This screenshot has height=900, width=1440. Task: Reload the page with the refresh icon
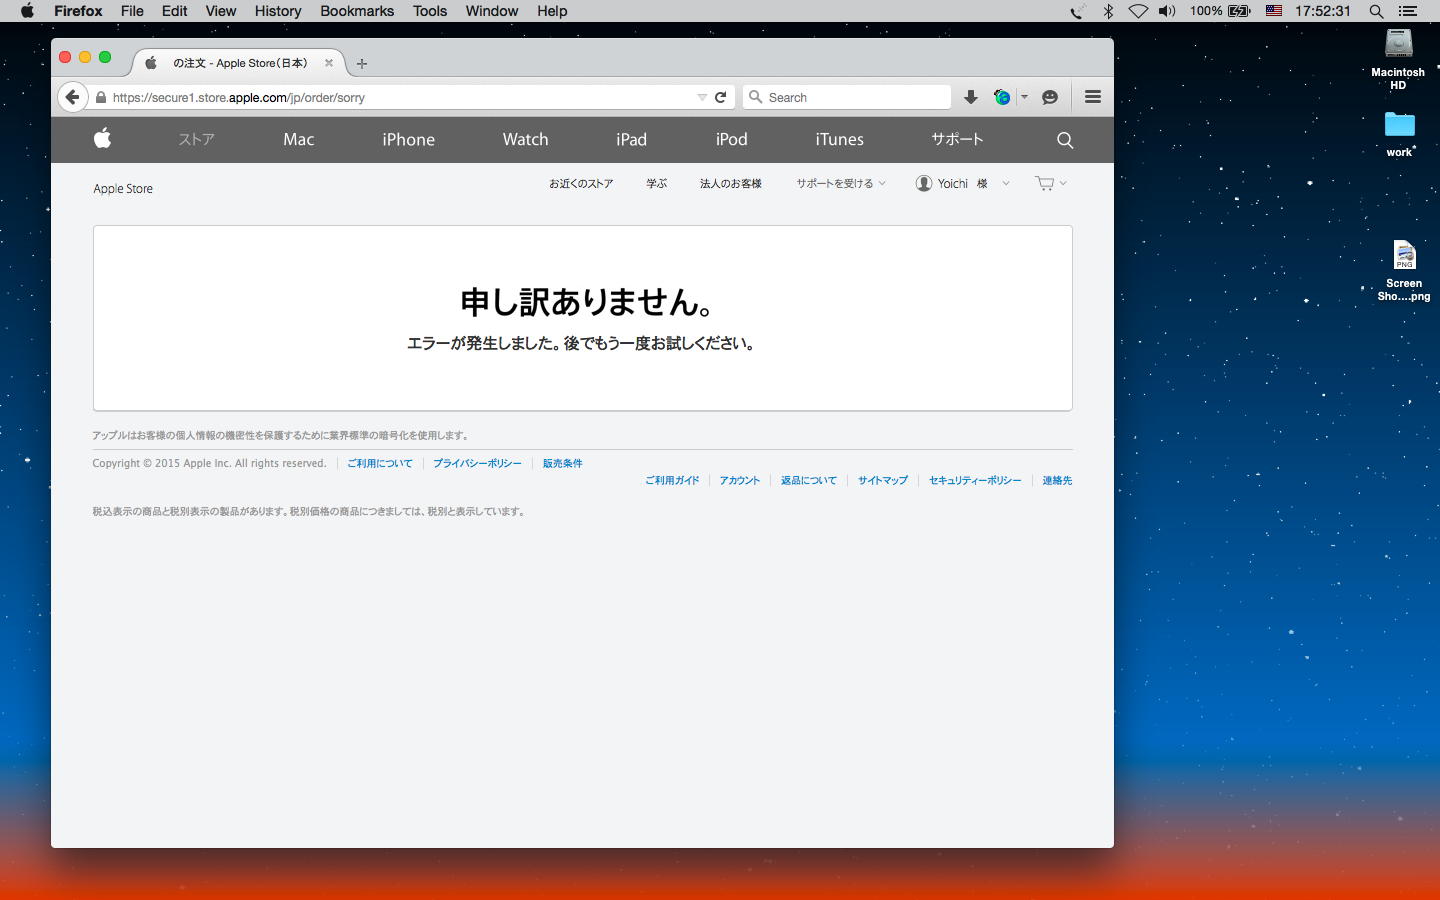tap(720, 97)
